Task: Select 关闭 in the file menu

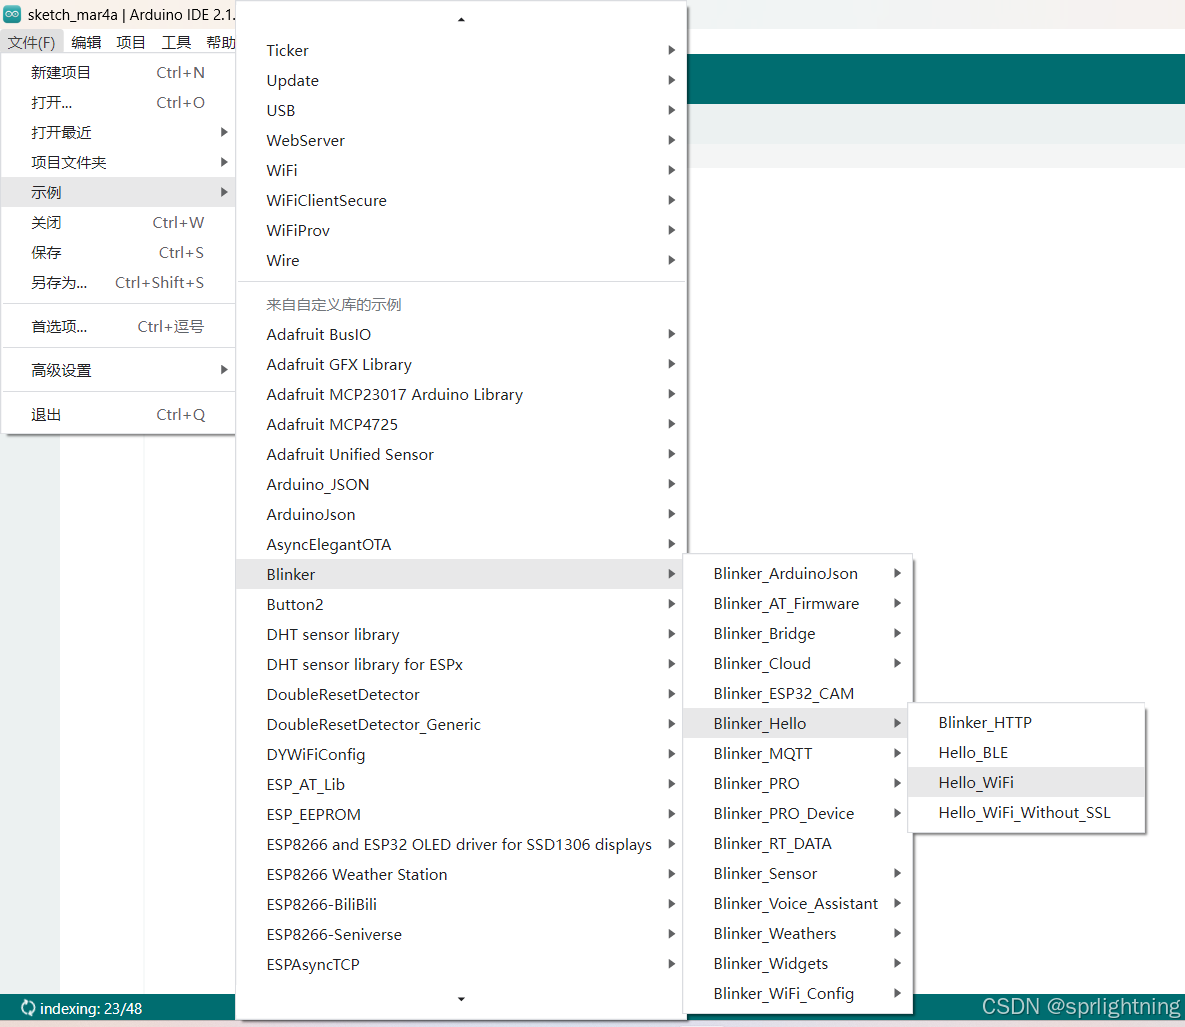Action: click(119, 223)
